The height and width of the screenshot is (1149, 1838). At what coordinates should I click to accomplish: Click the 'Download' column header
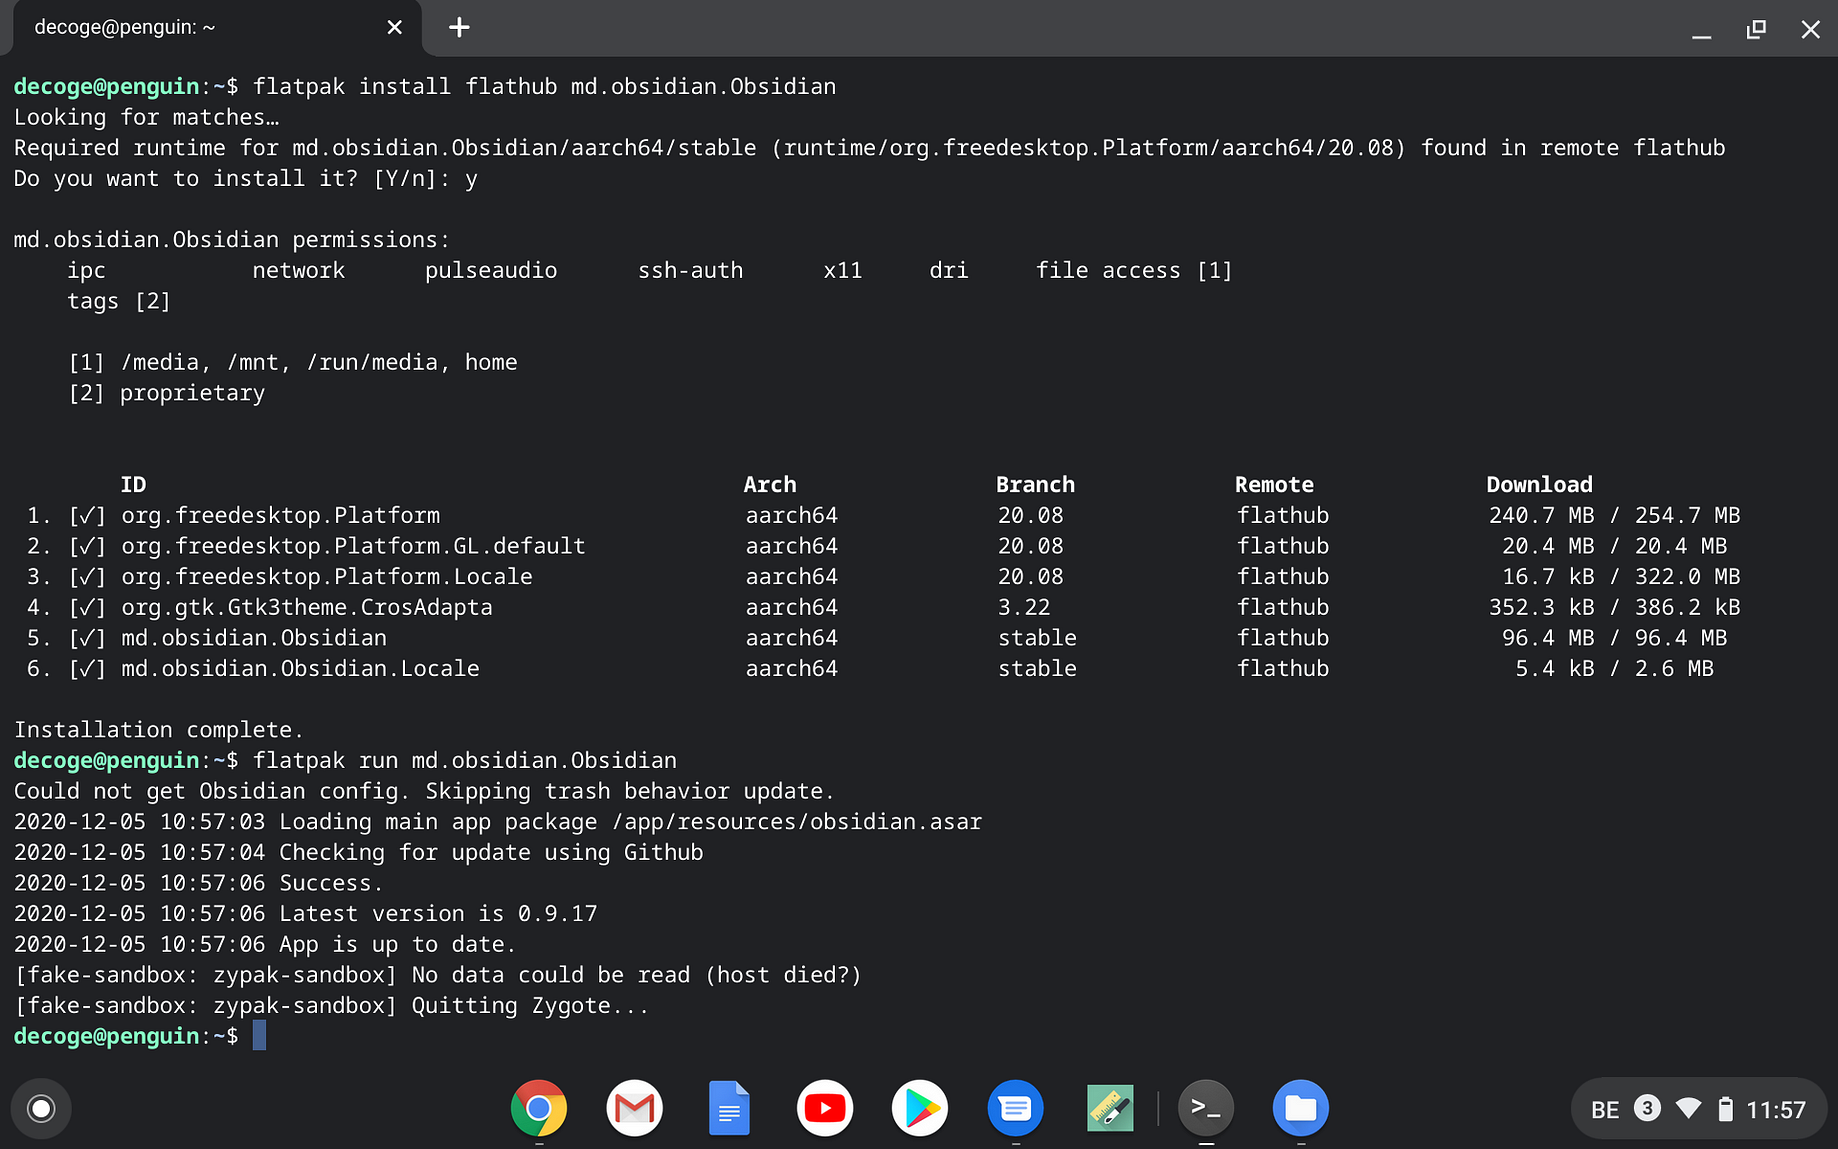(x=1539, y=485)
